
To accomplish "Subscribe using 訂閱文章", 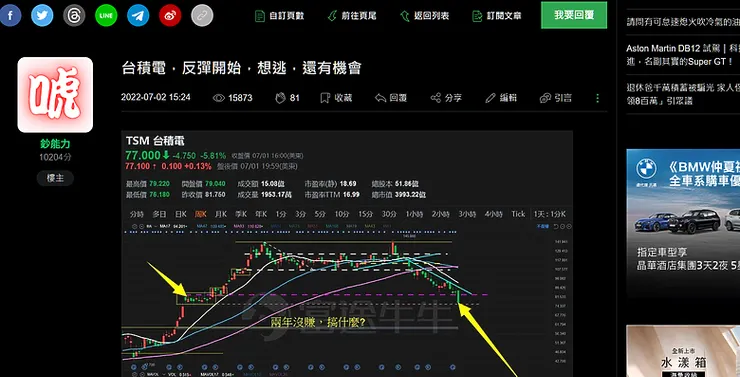I will click(497, 16).
